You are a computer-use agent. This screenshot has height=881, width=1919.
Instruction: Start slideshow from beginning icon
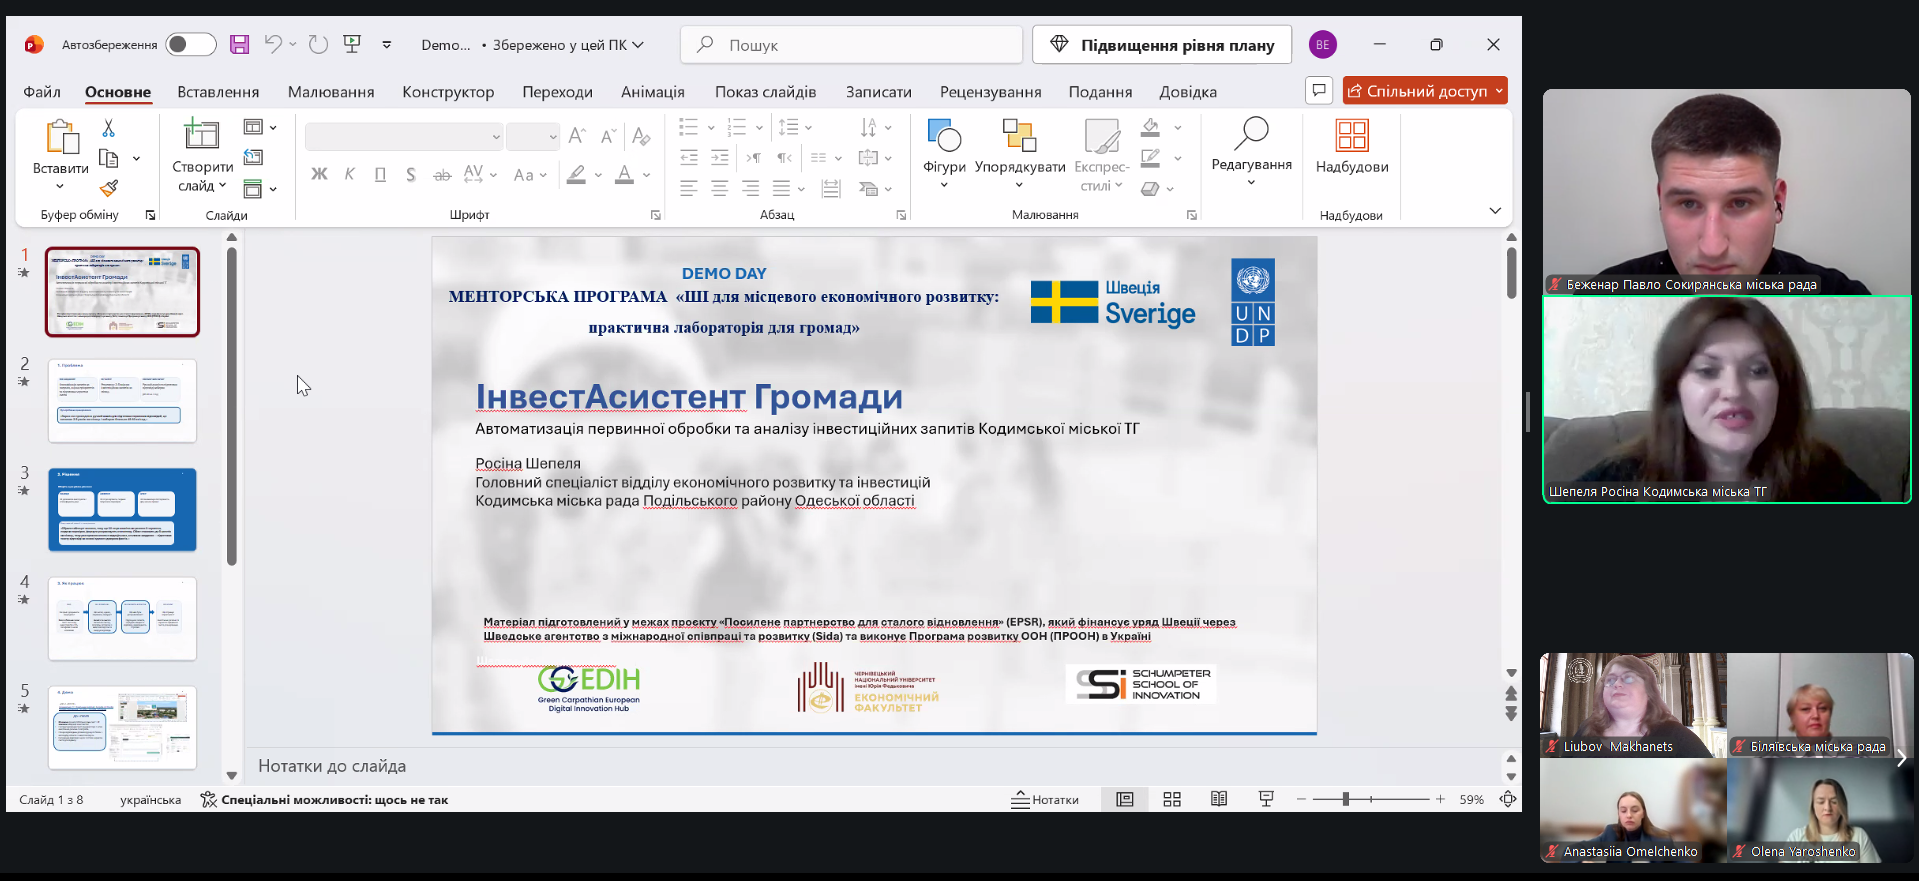(352, 44)
